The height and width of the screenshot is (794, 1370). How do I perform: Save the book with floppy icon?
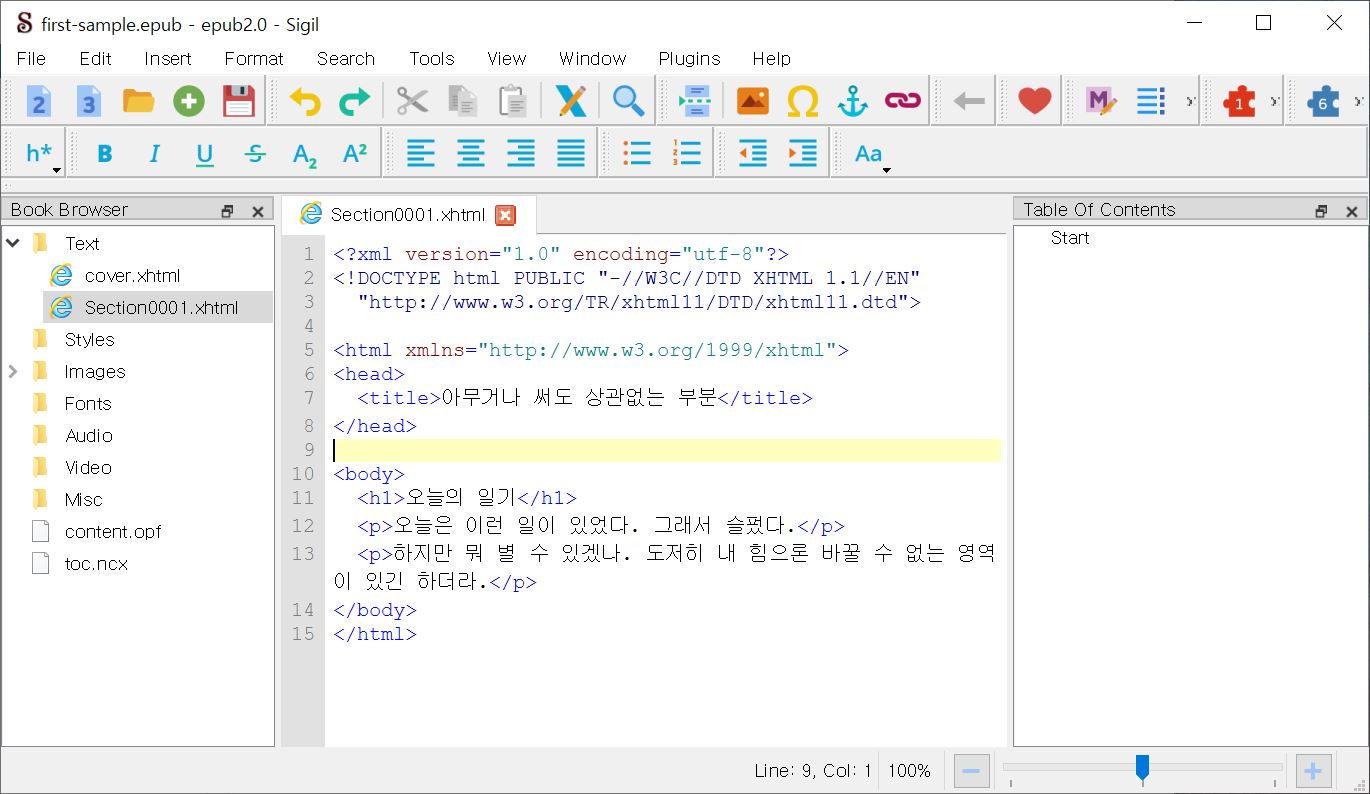(x=238, y=101)
